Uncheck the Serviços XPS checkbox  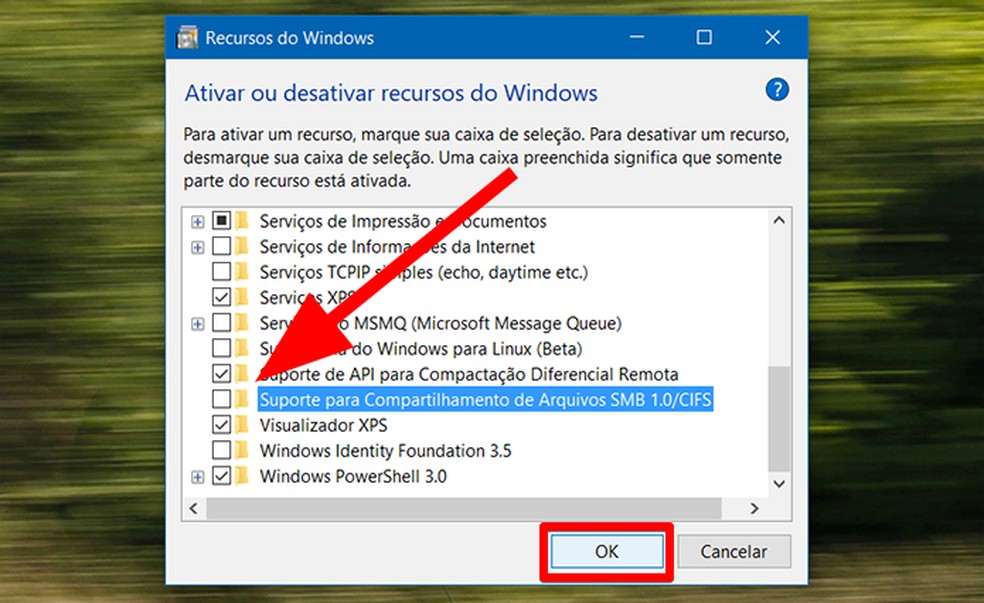coord(222,297)
